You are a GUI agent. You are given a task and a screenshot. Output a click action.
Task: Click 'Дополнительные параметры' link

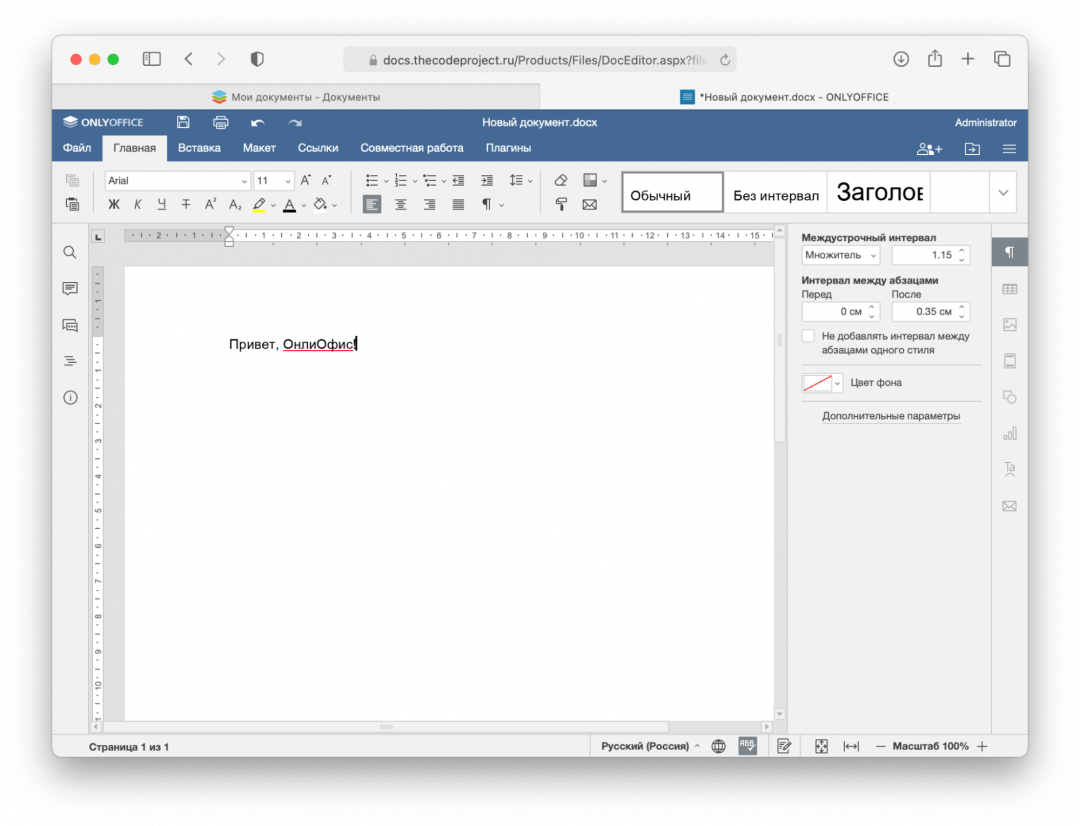[890, 416]
